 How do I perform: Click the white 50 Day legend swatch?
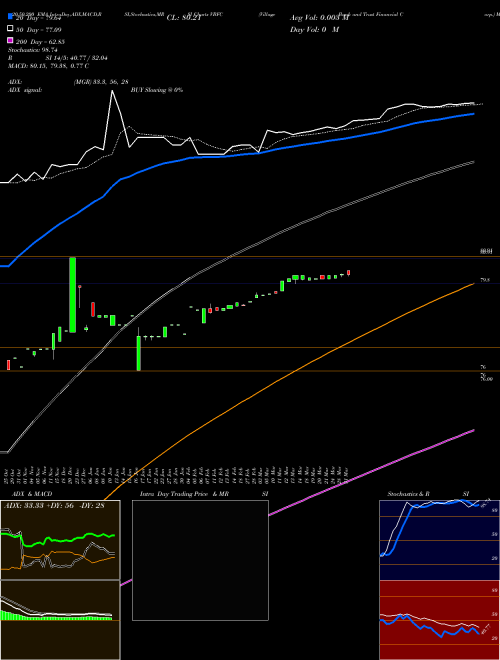click(x=11, y=29)
